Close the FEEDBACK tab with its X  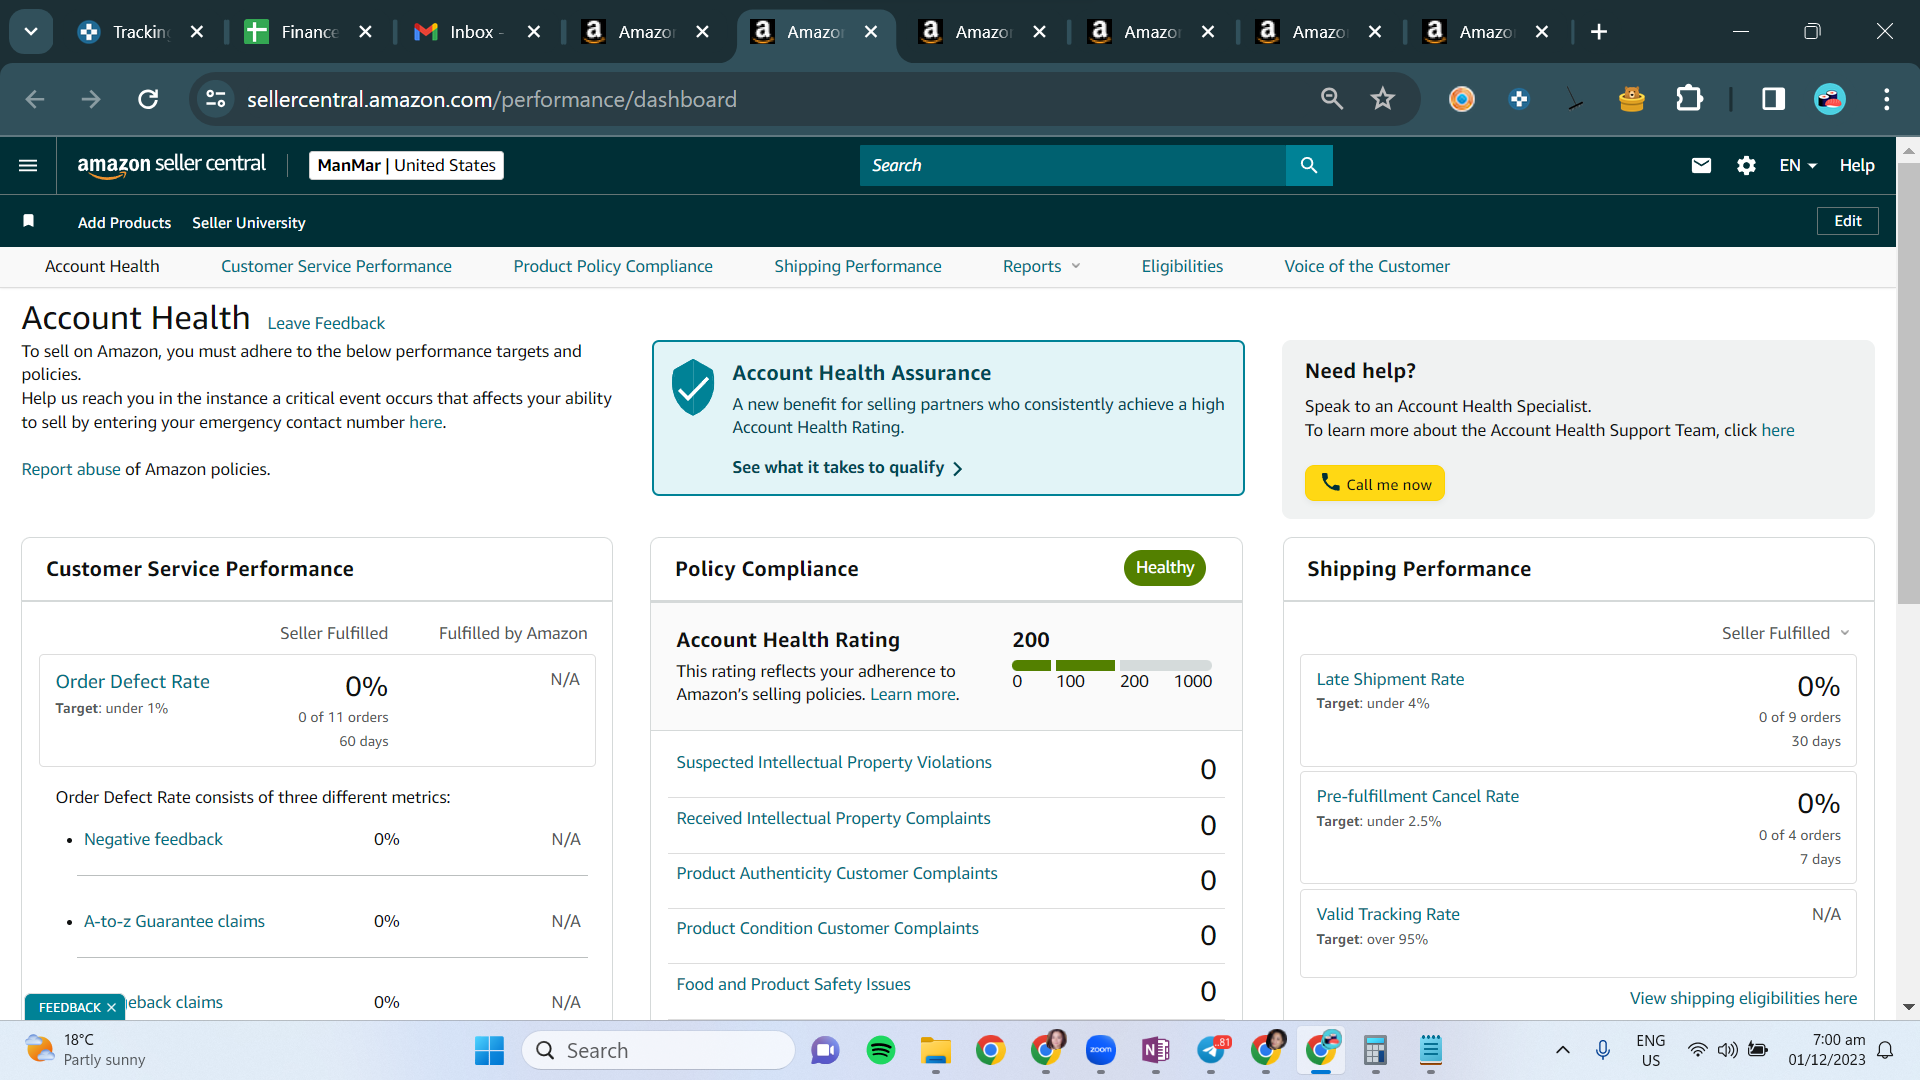coord(111,1007)
